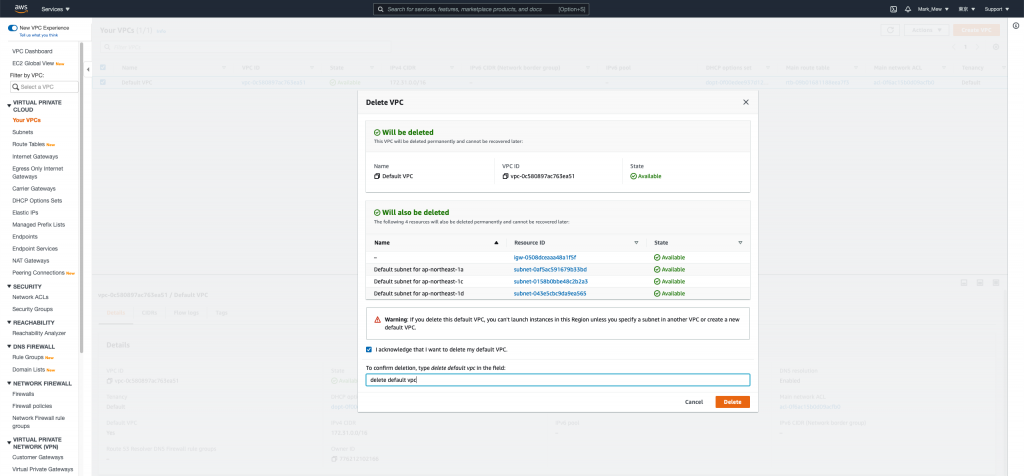Open the Support dropdown menu
Image resolution: width=1024 pixels, height=476 pixels.
(x=996, y=9)
